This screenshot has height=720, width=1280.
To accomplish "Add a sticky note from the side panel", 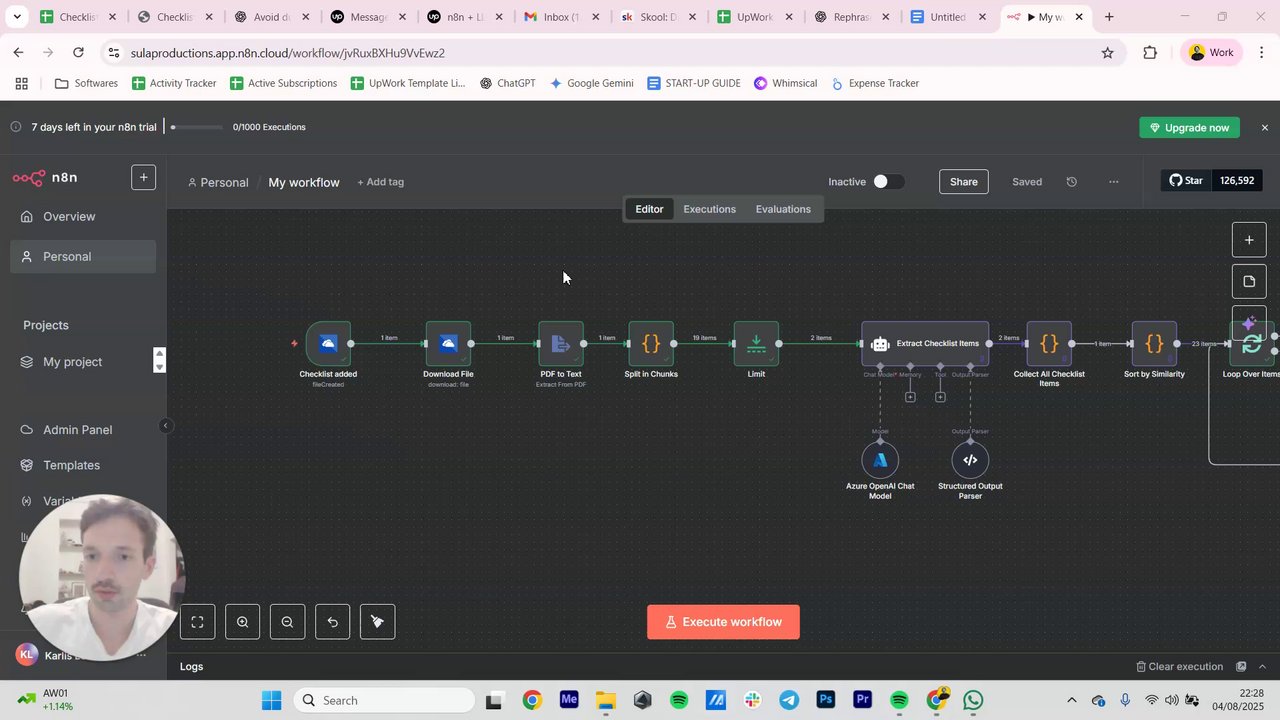I will [x=1249, y=282].
